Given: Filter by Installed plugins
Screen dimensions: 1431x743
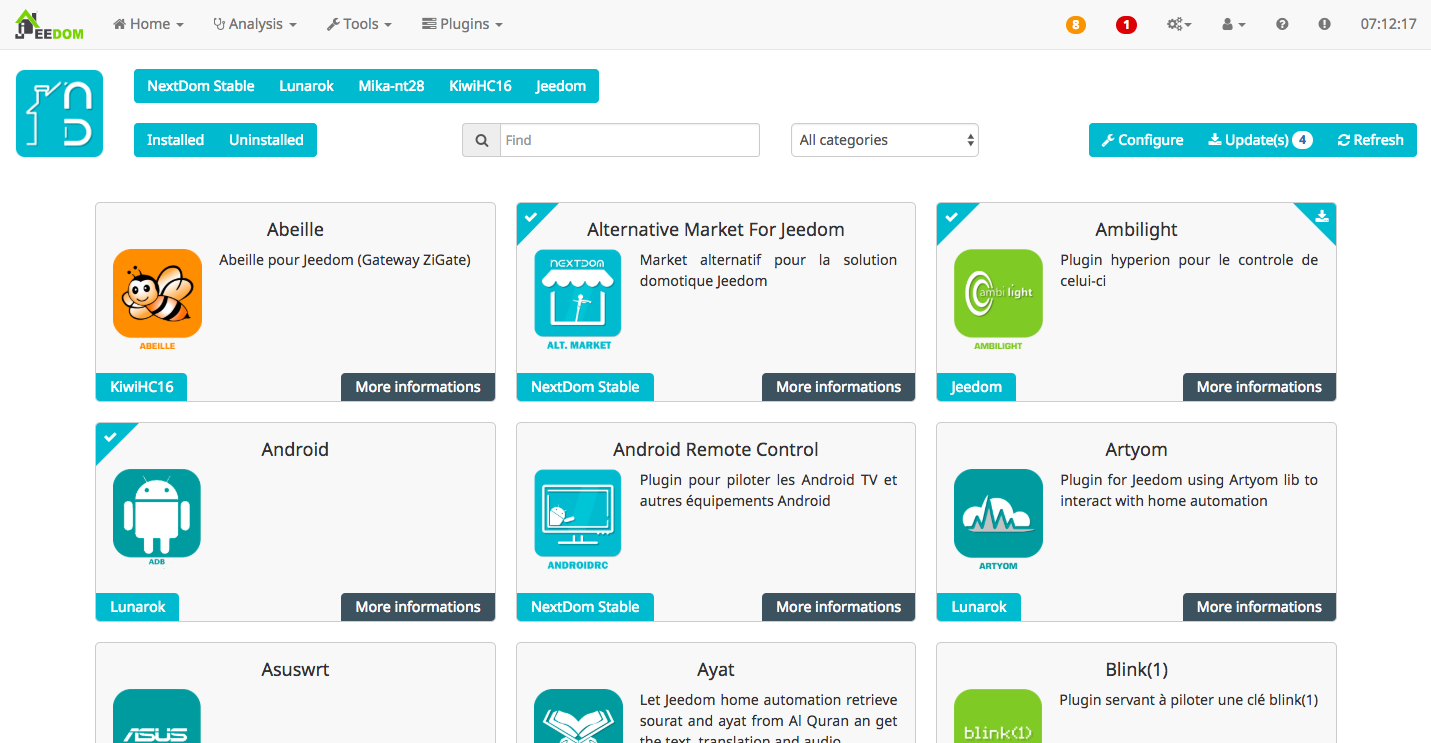Looking at the screenshot, I should click(x=176, y=140).
